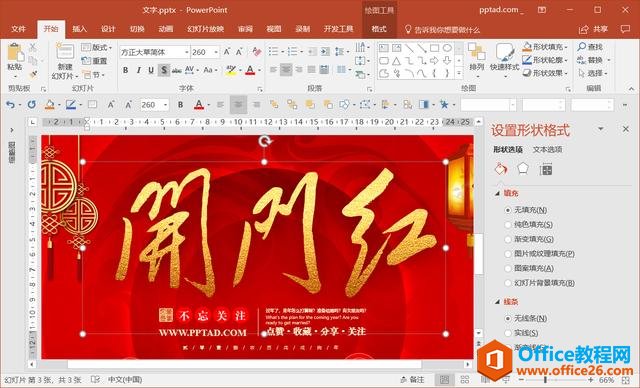Select the oval shape in shapes gallery
This screenshot has height=388, width=640.
pos(447,48)
